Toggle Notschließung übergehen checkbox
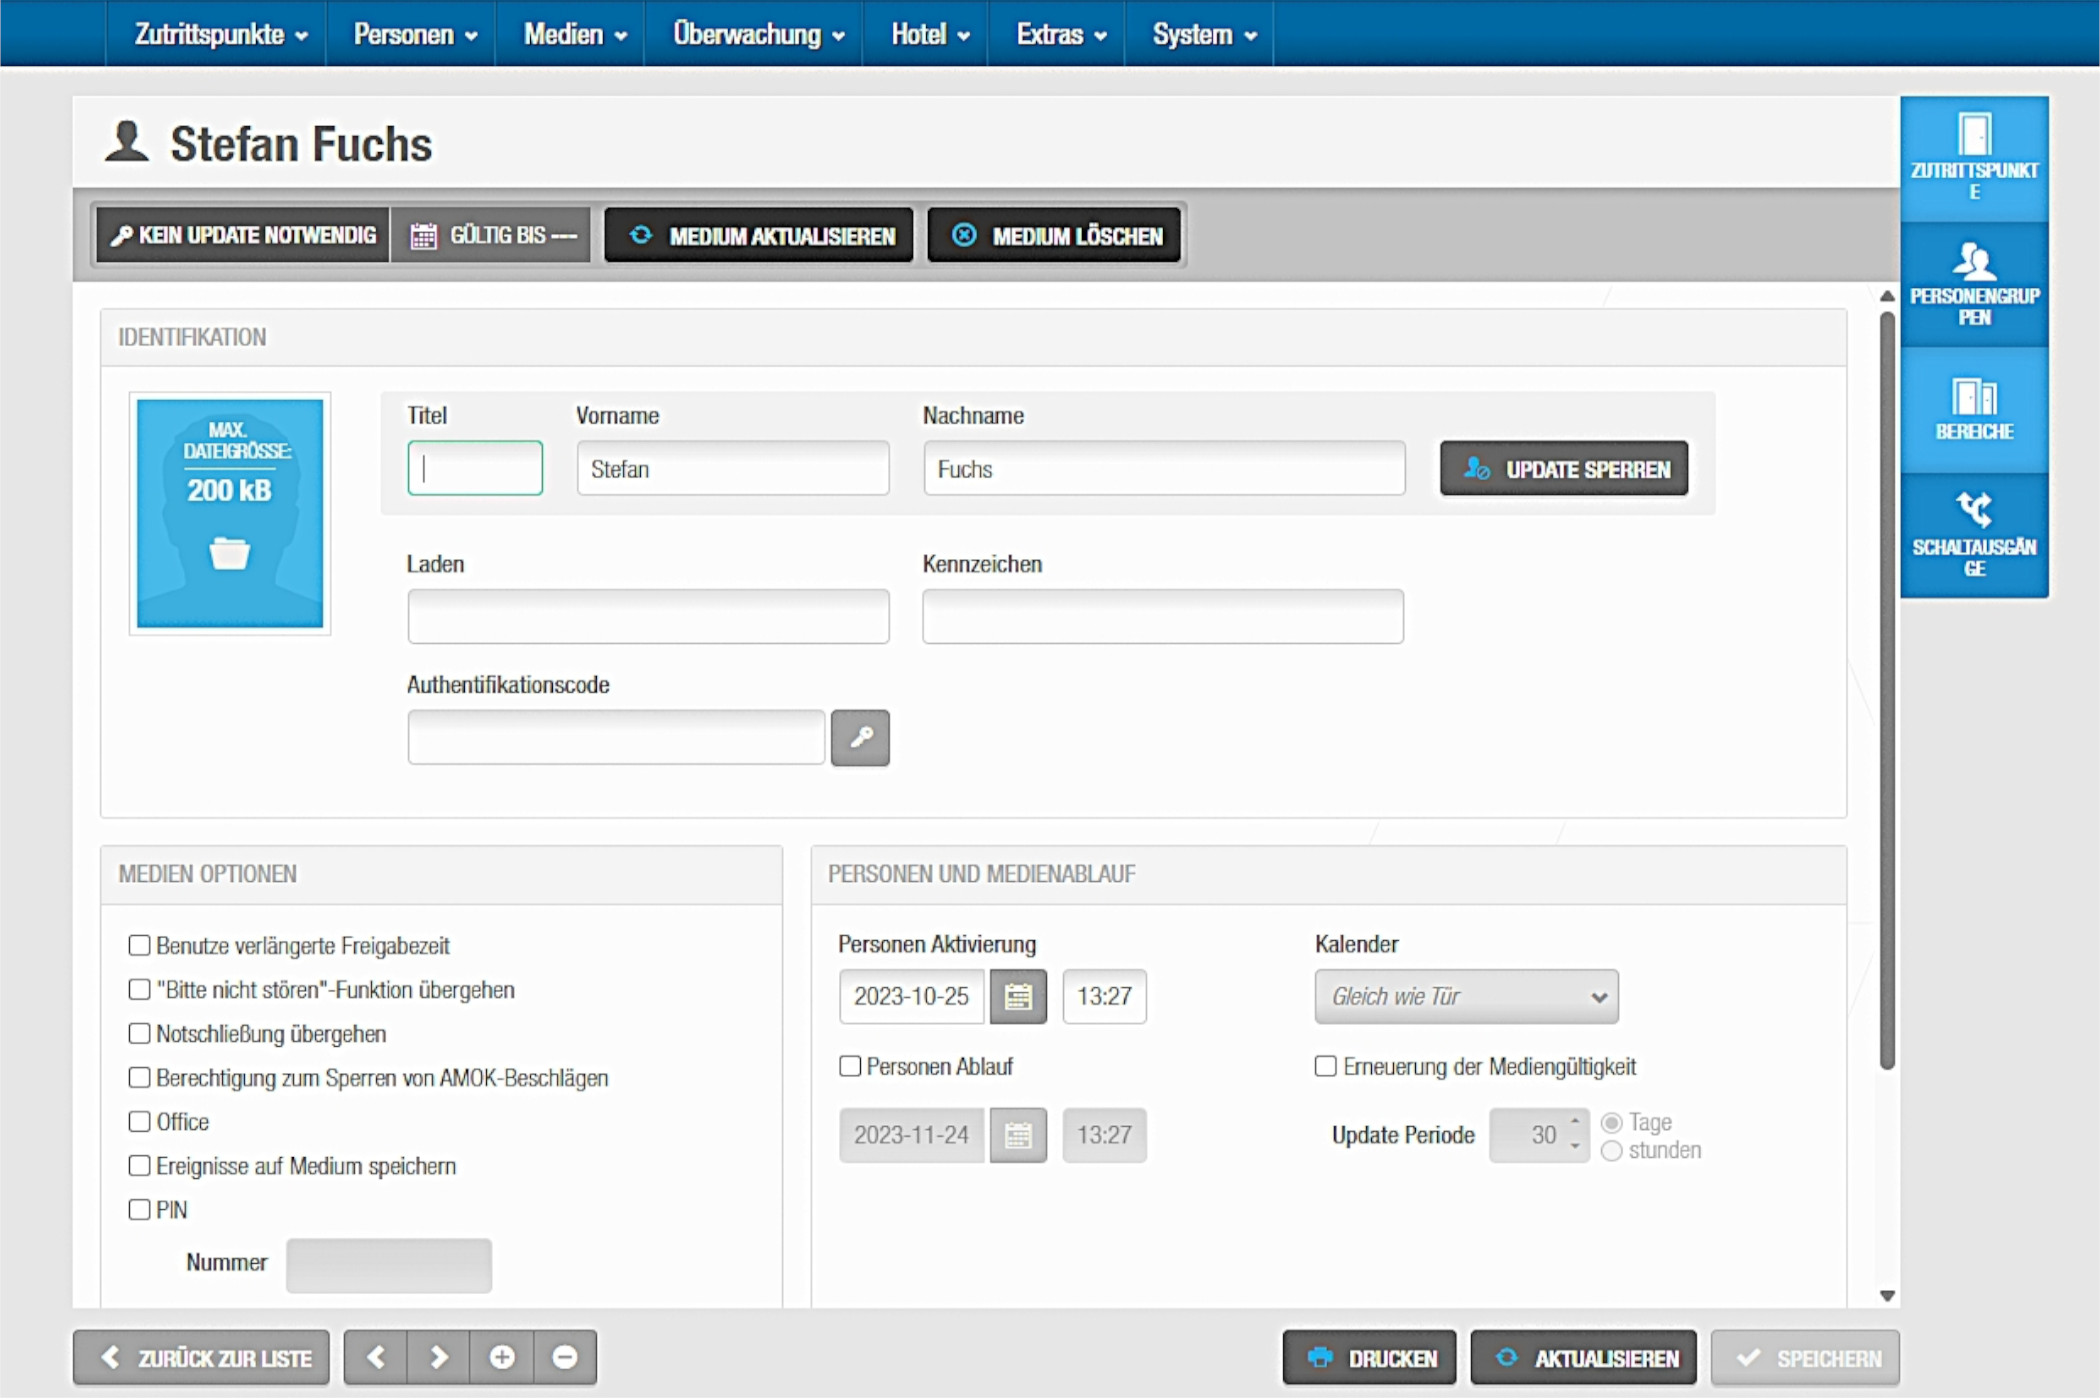This screenshot has height=1400, width=2100. click(139, 1034)
